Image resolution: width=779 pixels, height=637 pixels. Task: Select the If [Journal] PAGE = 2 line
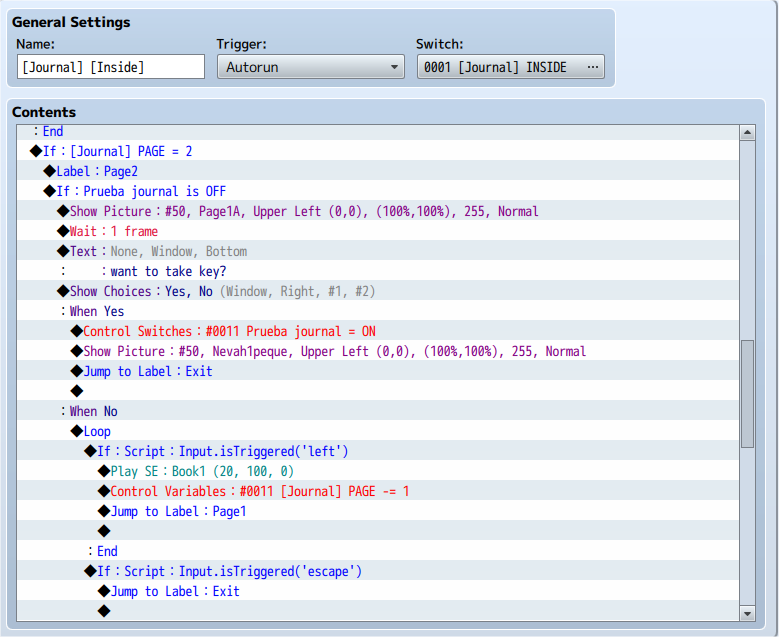[378, 151]
